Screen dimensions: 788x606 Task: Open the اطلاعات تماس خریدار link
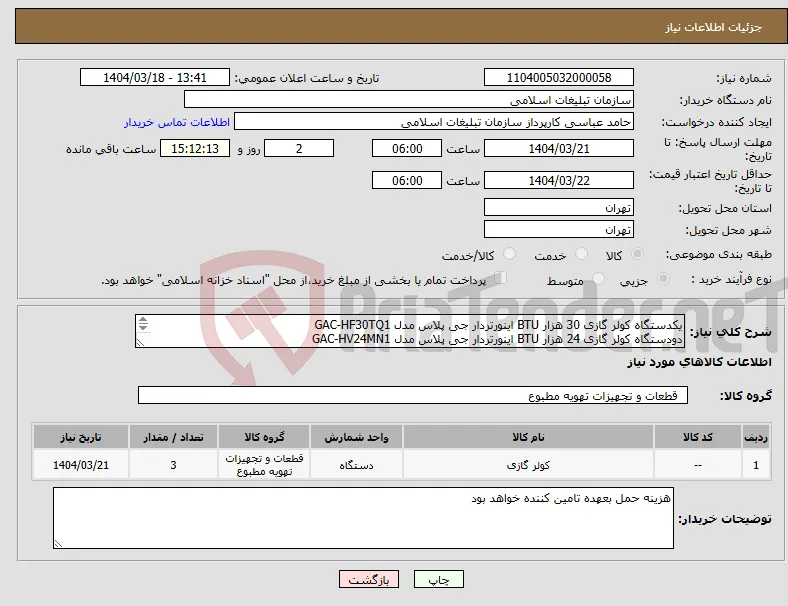(x=177, y=122)
